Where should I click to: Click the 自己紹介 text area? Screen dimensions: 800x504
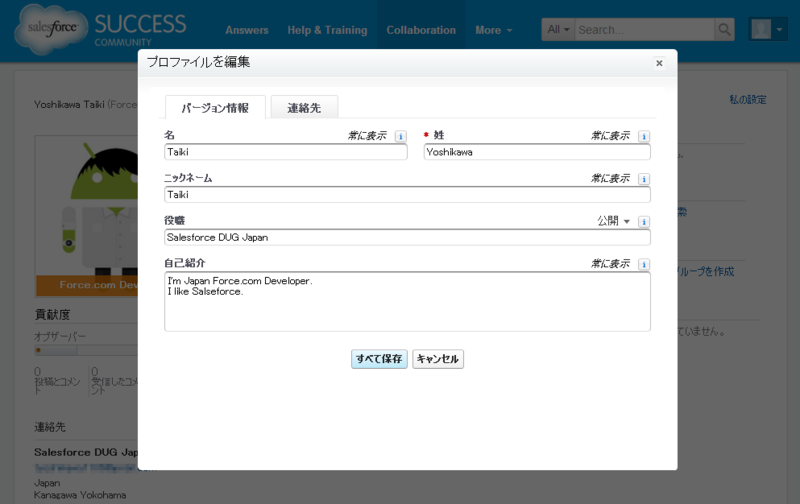[x=407, y=301]
